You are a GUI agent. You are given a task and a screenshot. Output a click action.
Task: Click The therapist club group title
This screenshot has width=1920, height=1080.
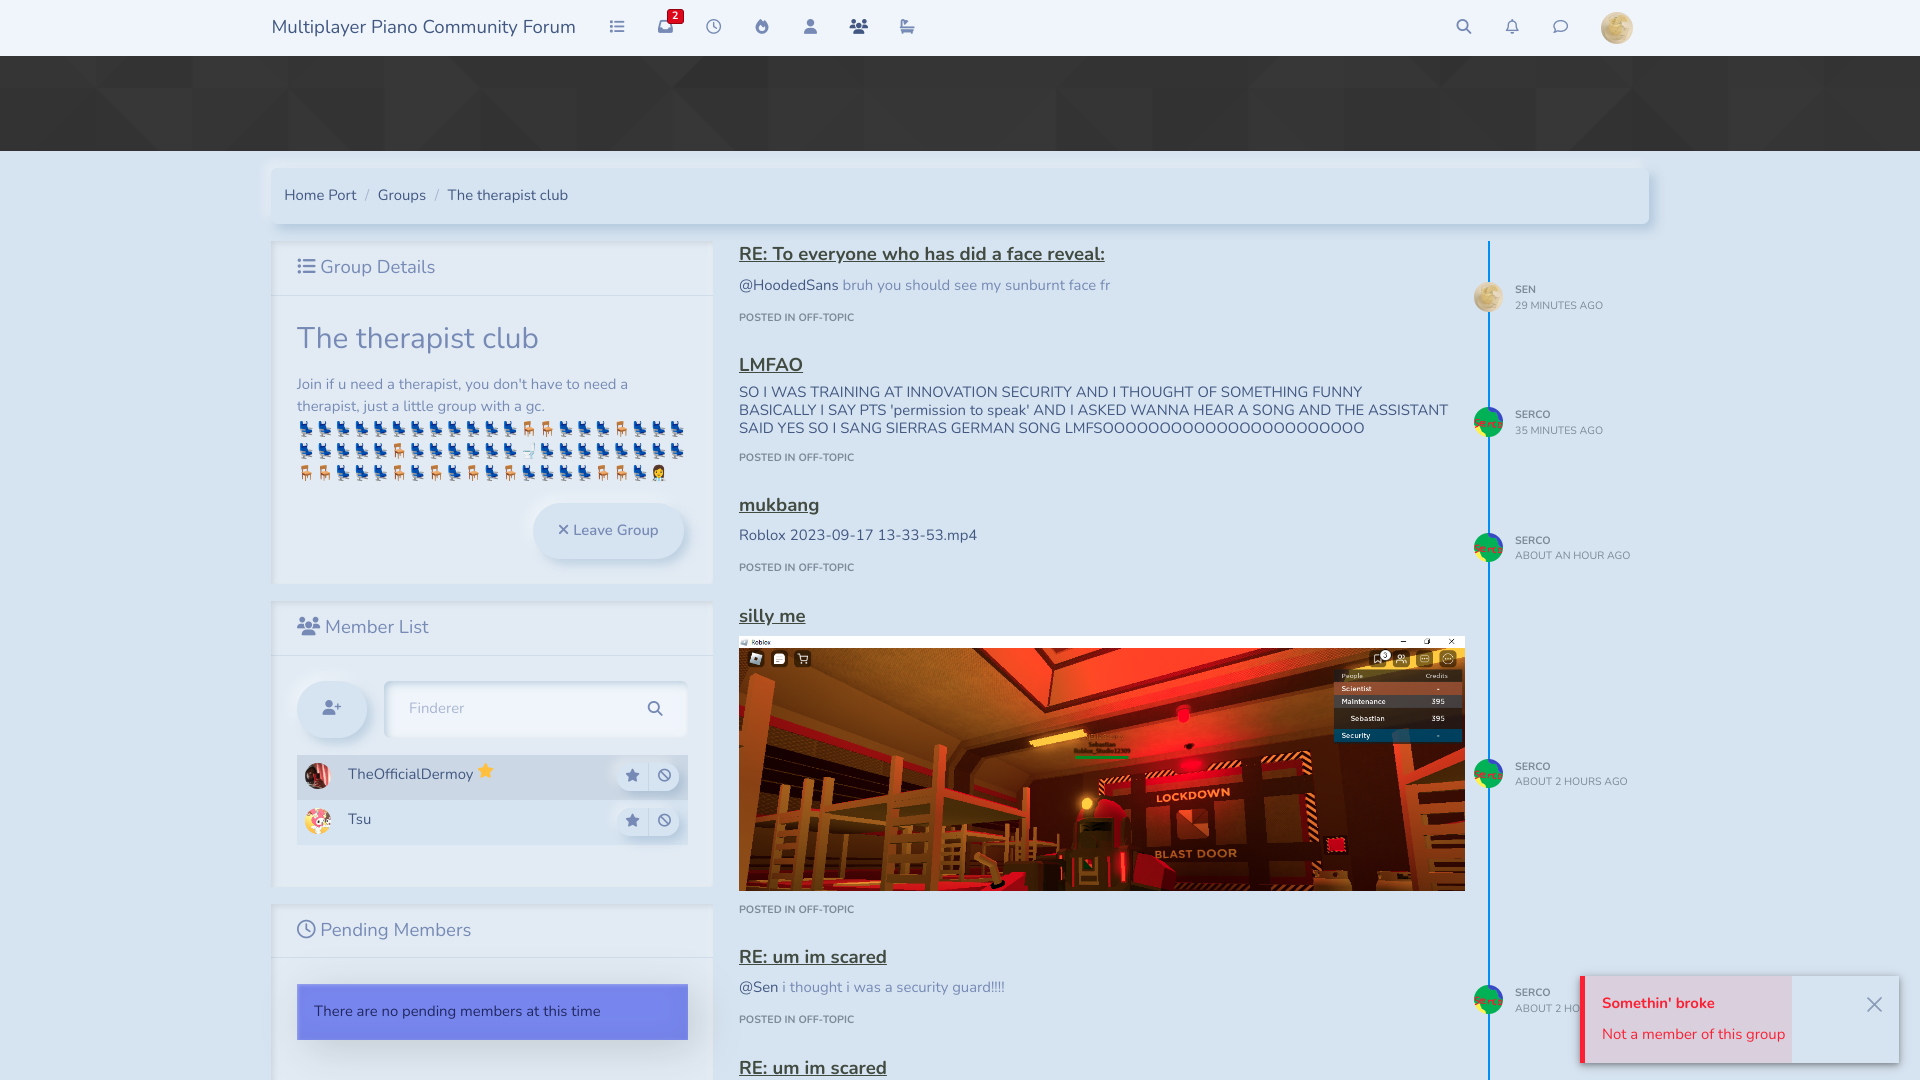coord(417,338)
